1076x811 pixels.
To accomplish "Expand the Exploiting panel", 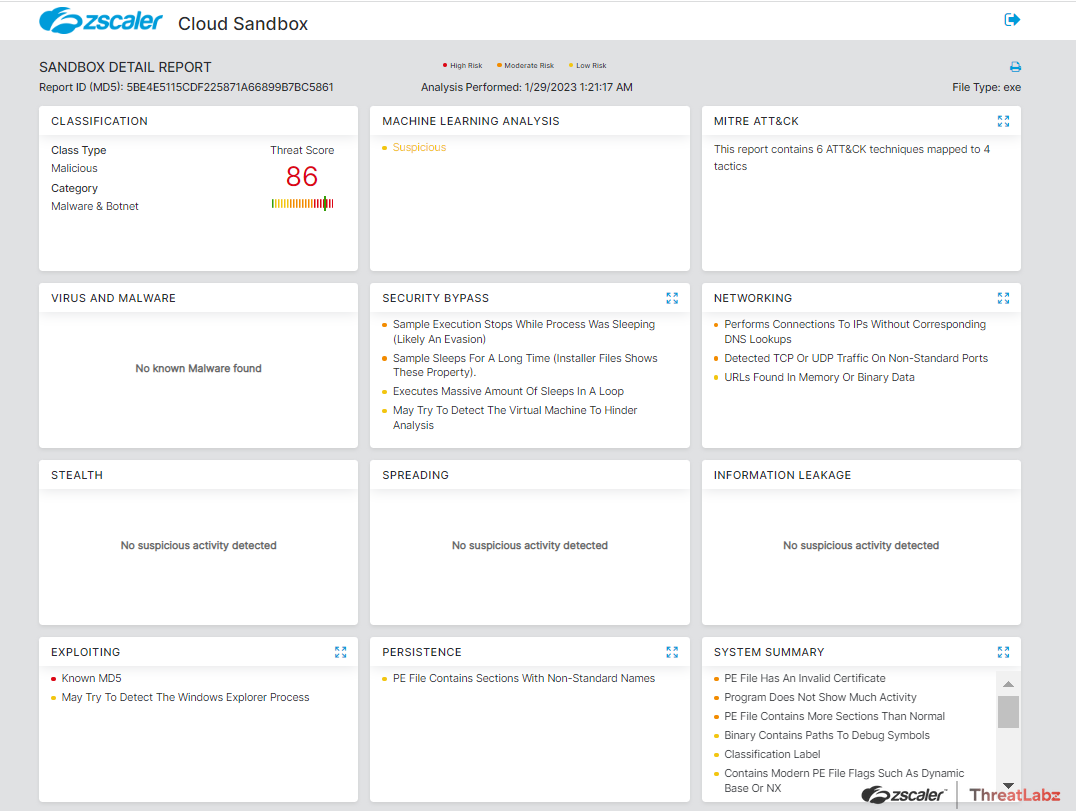I will pyautogui.click(x=340, y=651).
